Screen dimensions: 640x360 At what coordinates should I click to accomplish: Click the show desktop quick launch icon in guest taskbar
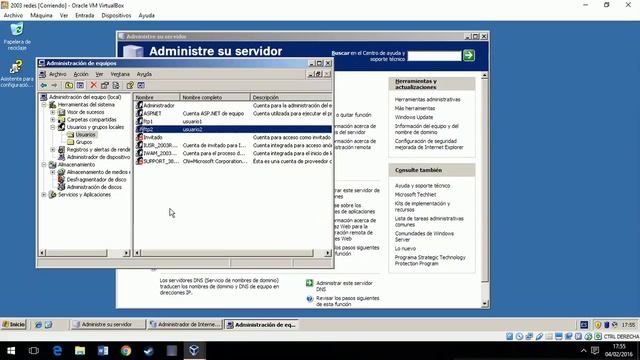(x=48, y=325)
